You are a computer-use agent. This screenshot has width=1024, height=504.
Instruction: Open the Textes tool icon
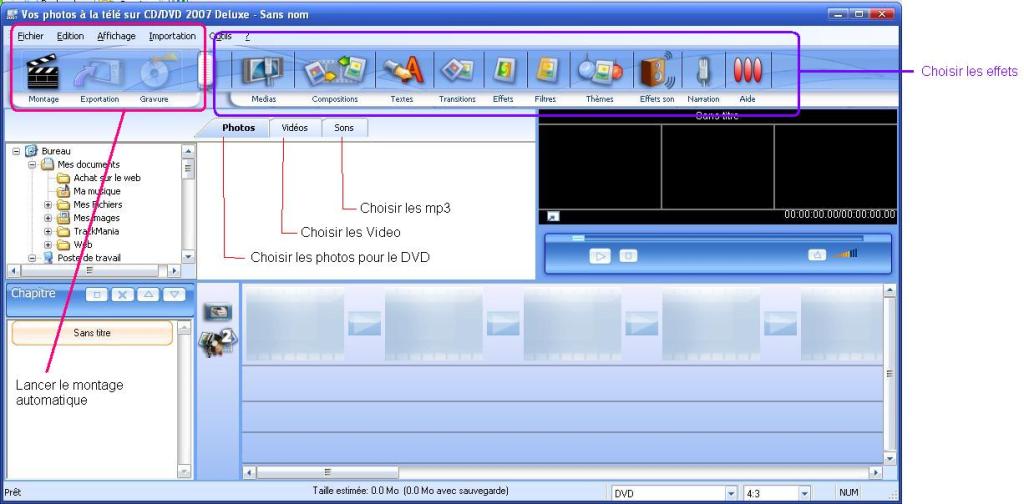tap(404, 71)
